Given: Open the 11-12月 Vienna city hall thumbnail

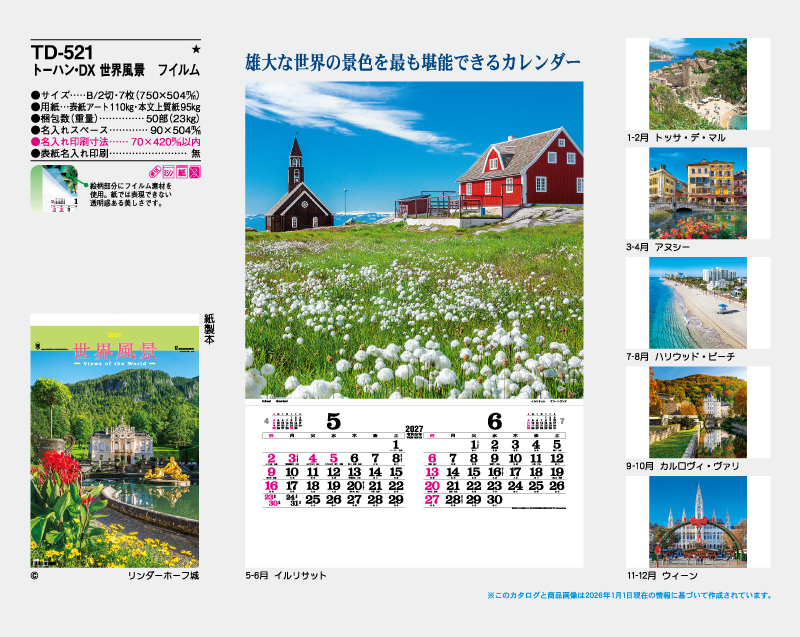Looking at the screenshot, I should point(697,522).
